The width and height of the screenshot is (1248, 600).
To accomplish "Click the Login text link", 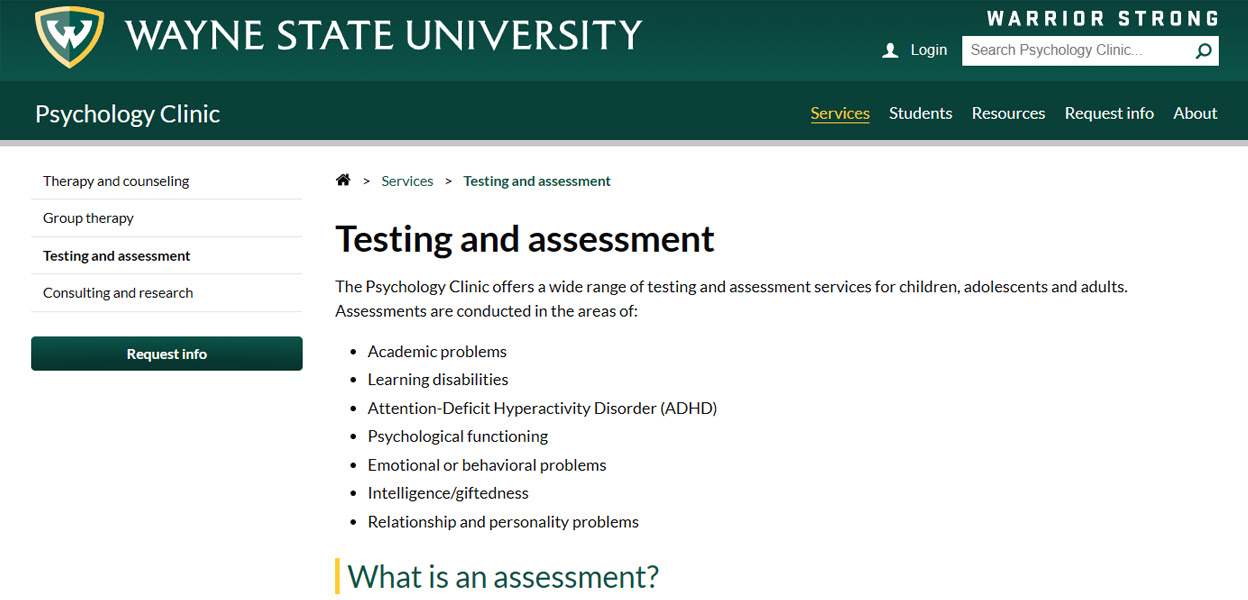I will pyautogui.click(x=928, y=49).
